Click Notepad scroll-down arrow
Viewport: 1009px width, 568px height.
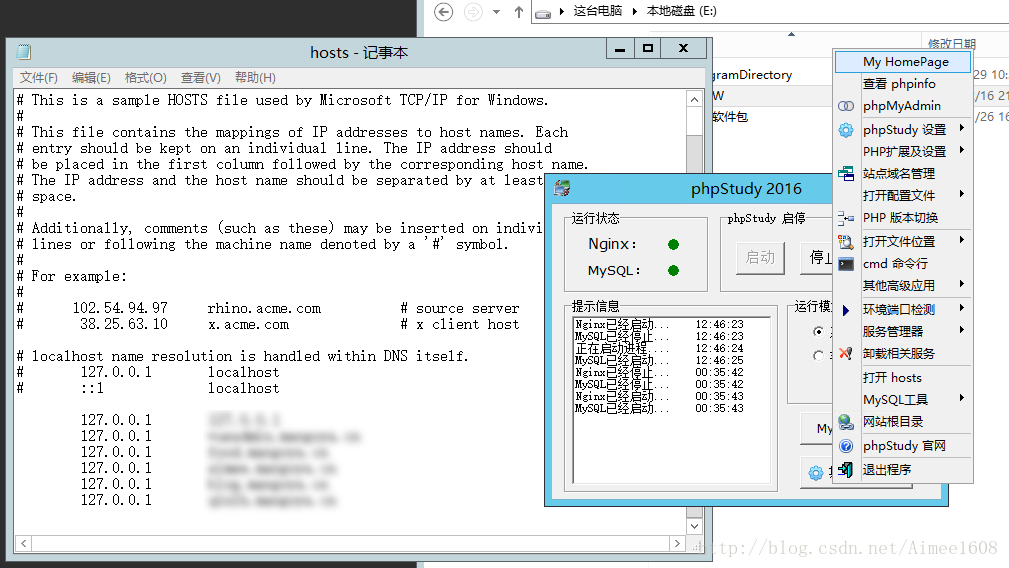pyautogui.click(x=694, y=526)
